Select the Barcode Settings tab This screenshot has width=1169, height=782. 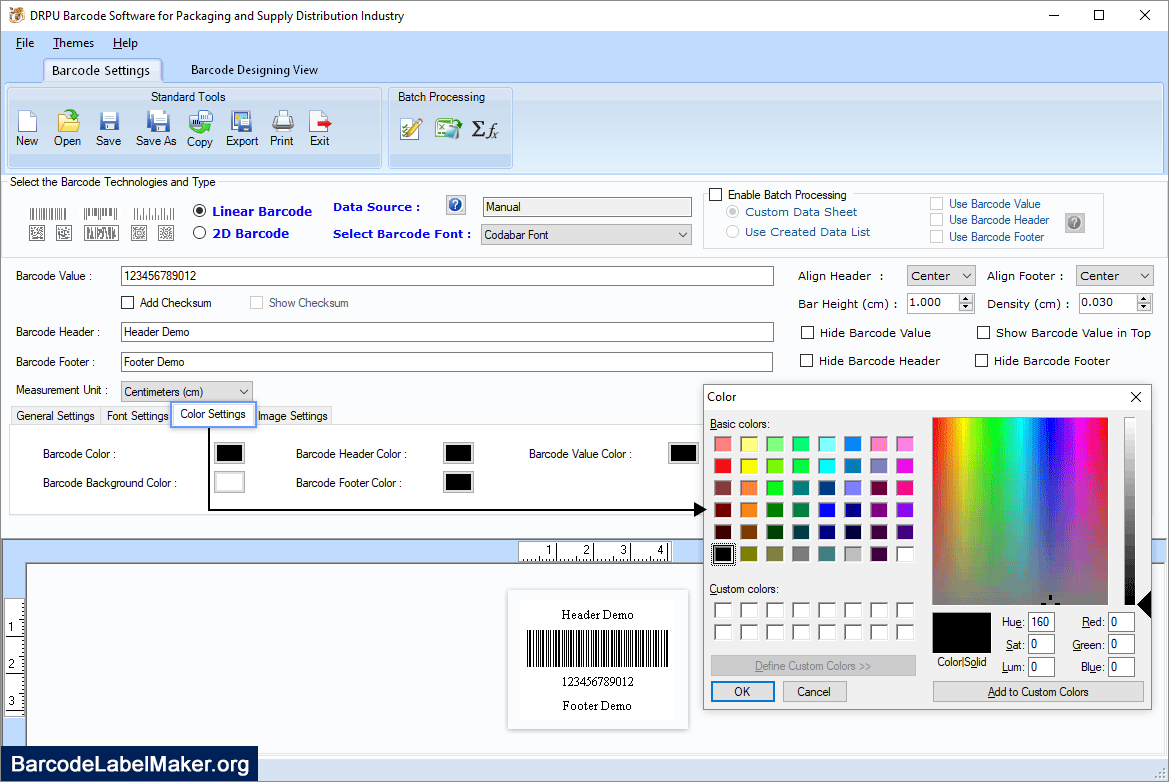pos(101,70)
